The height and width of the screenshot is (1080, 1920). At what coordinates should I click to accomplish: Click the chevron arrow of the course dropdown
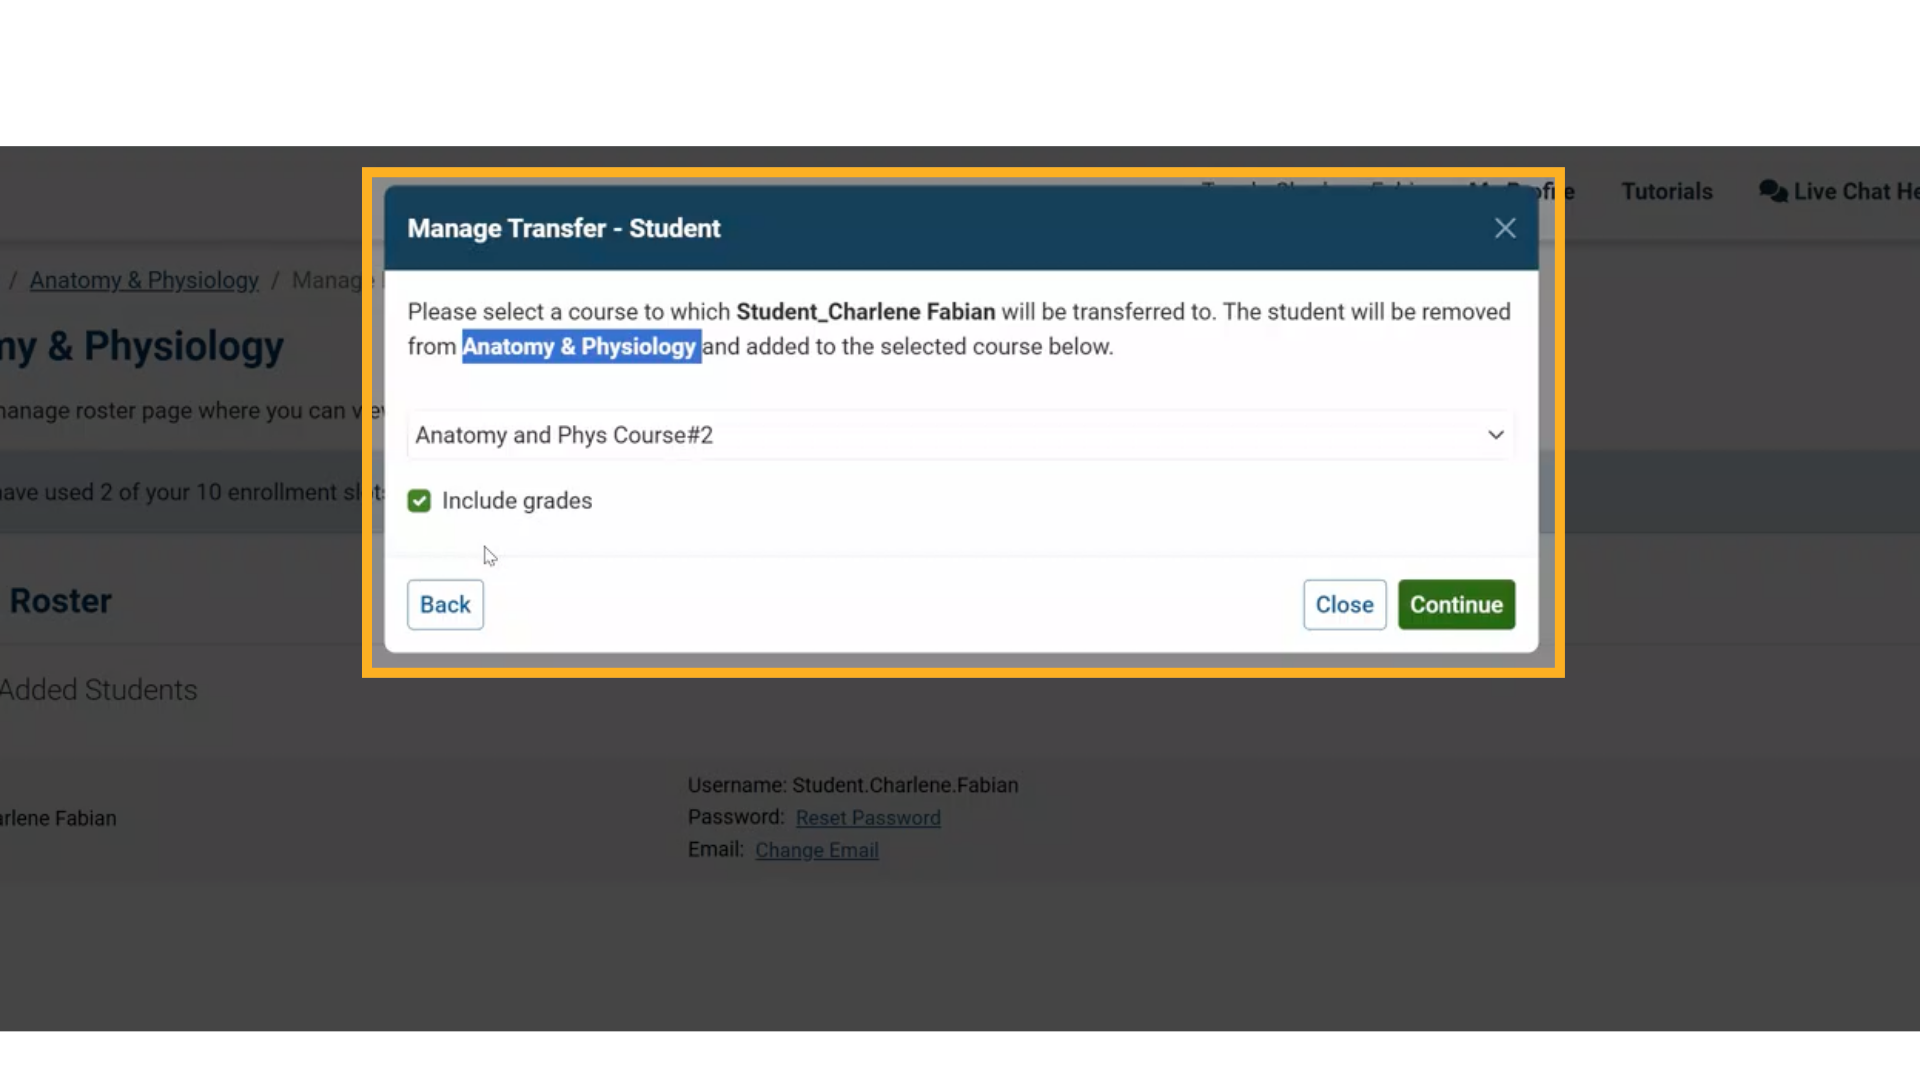pyautogui.click(x=1496, y=435)
